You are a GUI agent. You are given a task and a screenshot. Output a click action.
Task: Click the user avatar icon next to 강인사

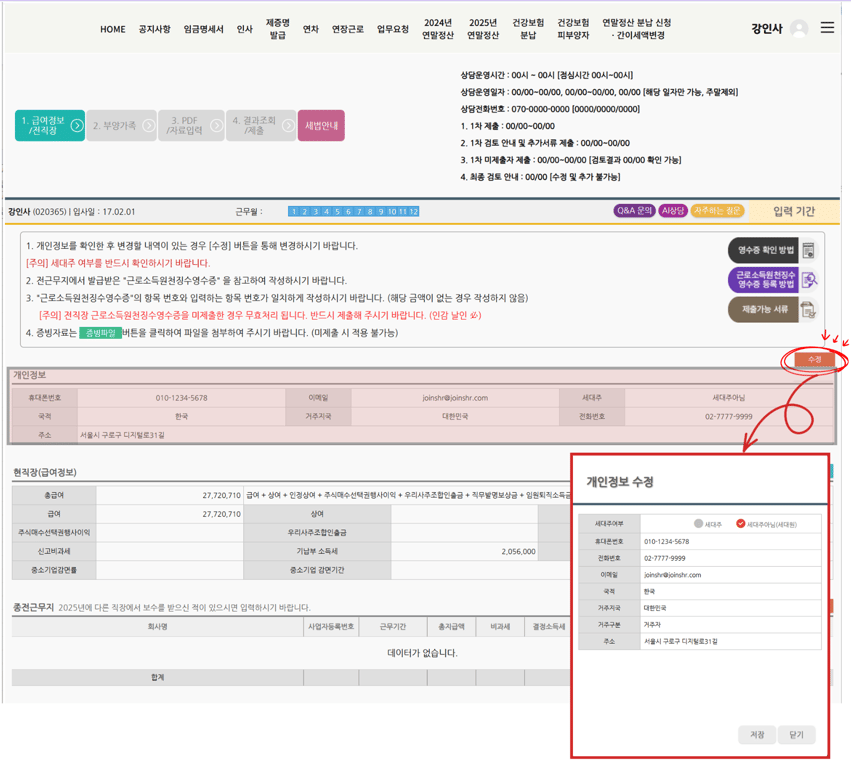[798, 28]
